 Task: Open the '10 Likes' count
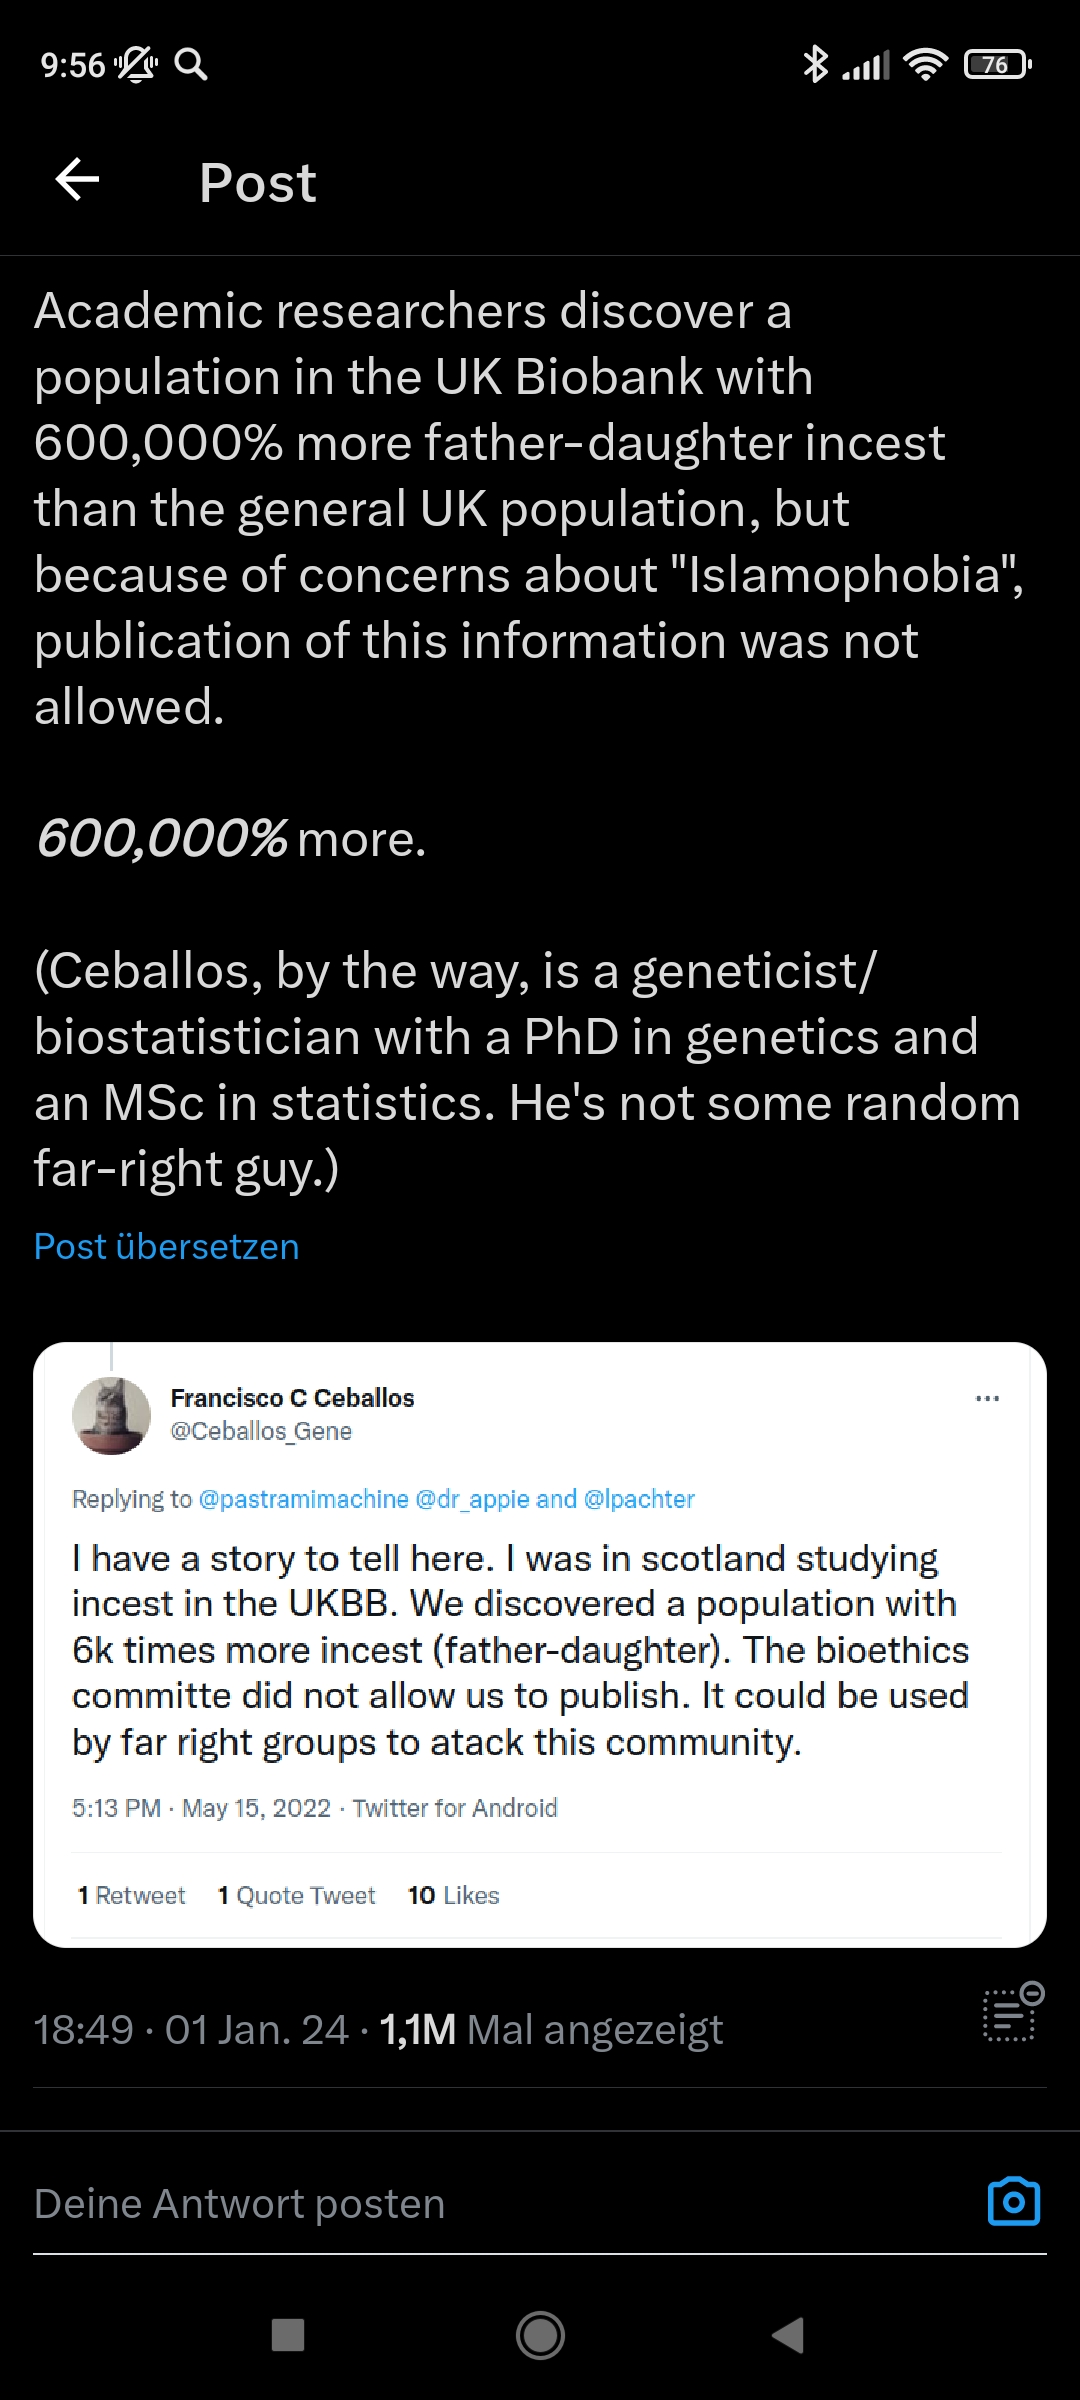453,1895
